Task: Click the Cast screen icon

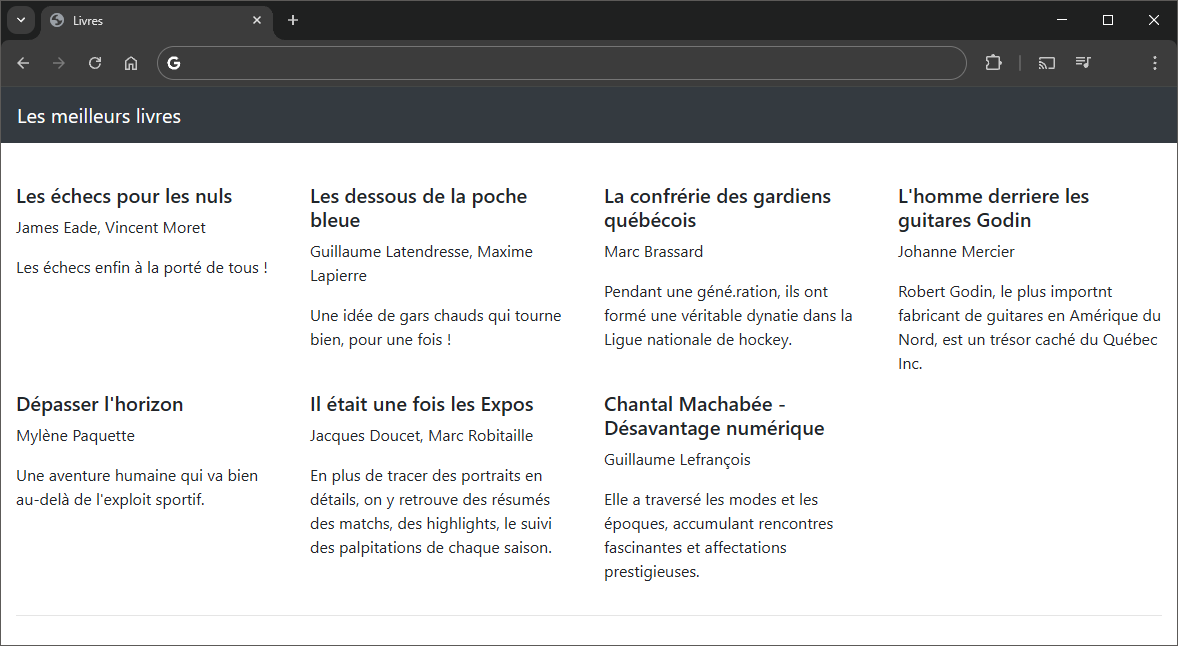Action: pos(1047,63)
